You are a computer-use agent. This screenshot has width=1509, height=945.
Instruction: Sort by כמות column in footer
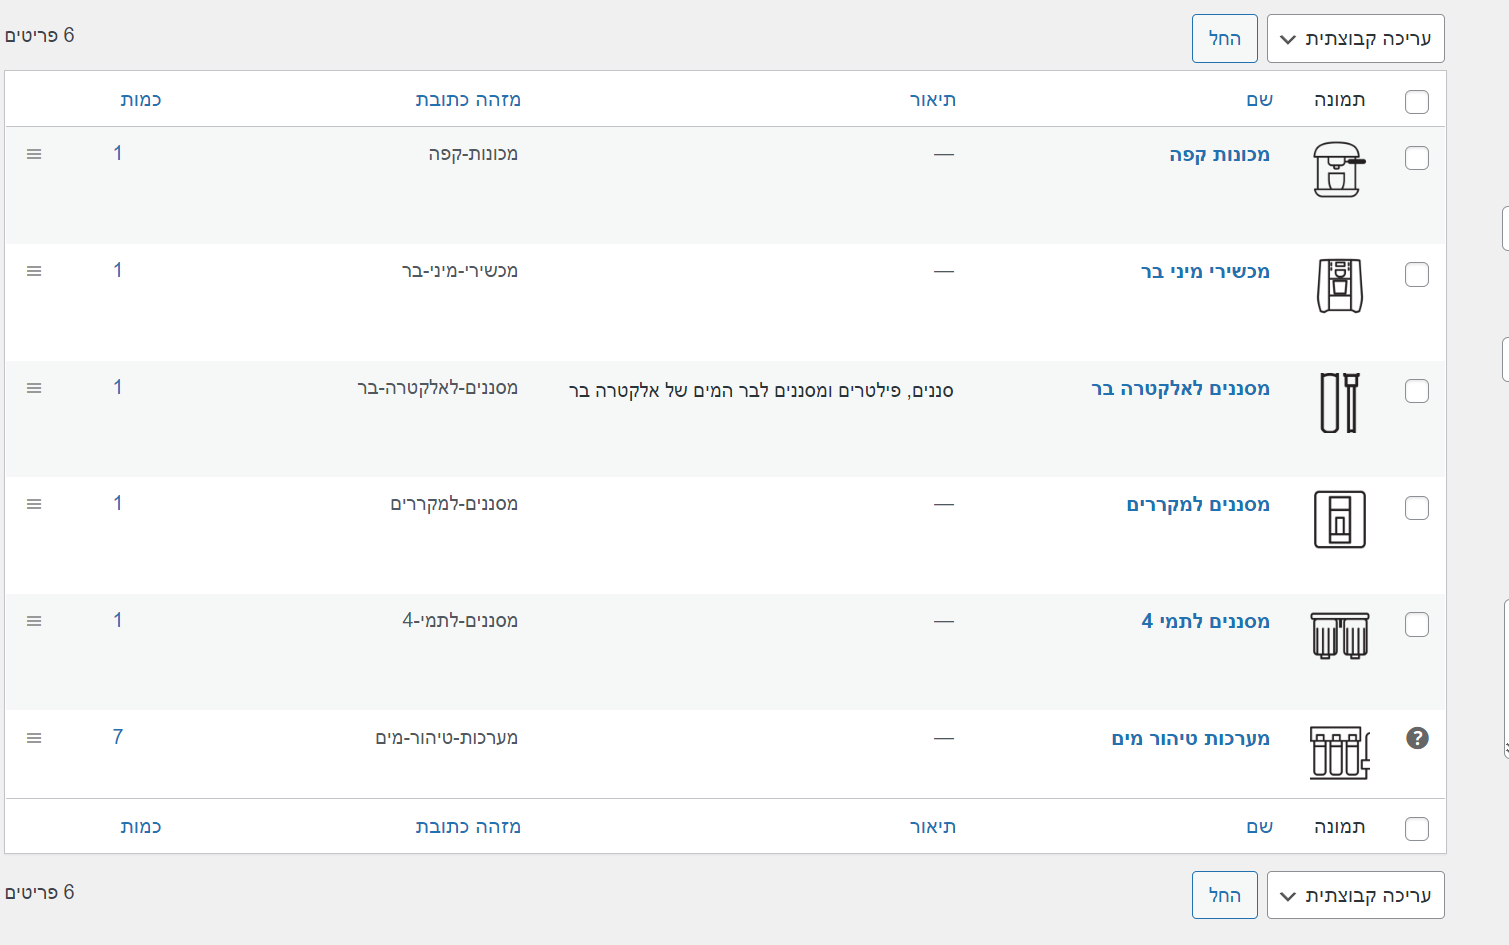click(140, 826)
